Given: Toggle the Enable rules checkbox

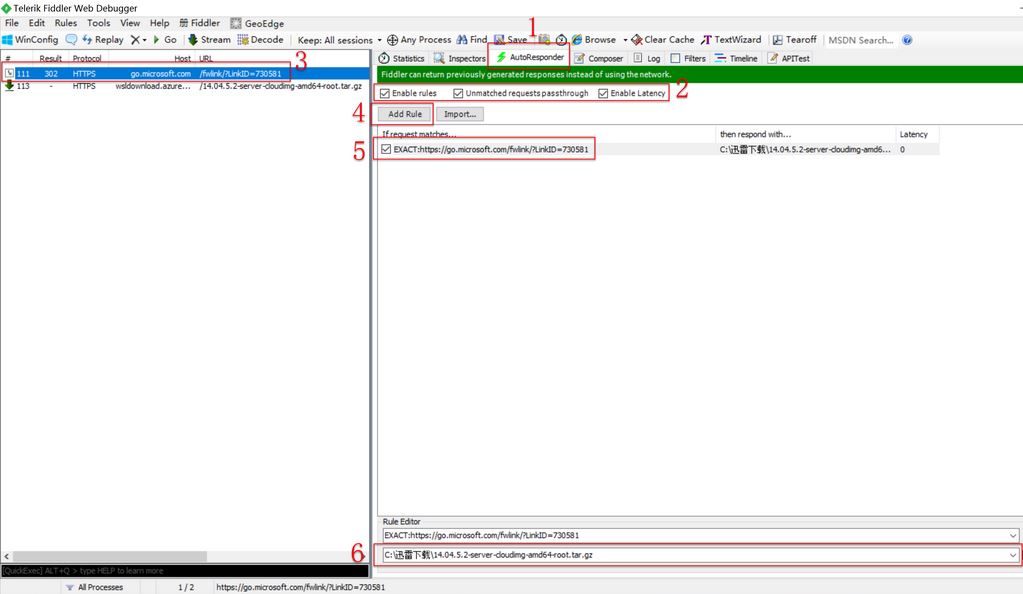Looking at the screenshot, I should coord(385,93).
